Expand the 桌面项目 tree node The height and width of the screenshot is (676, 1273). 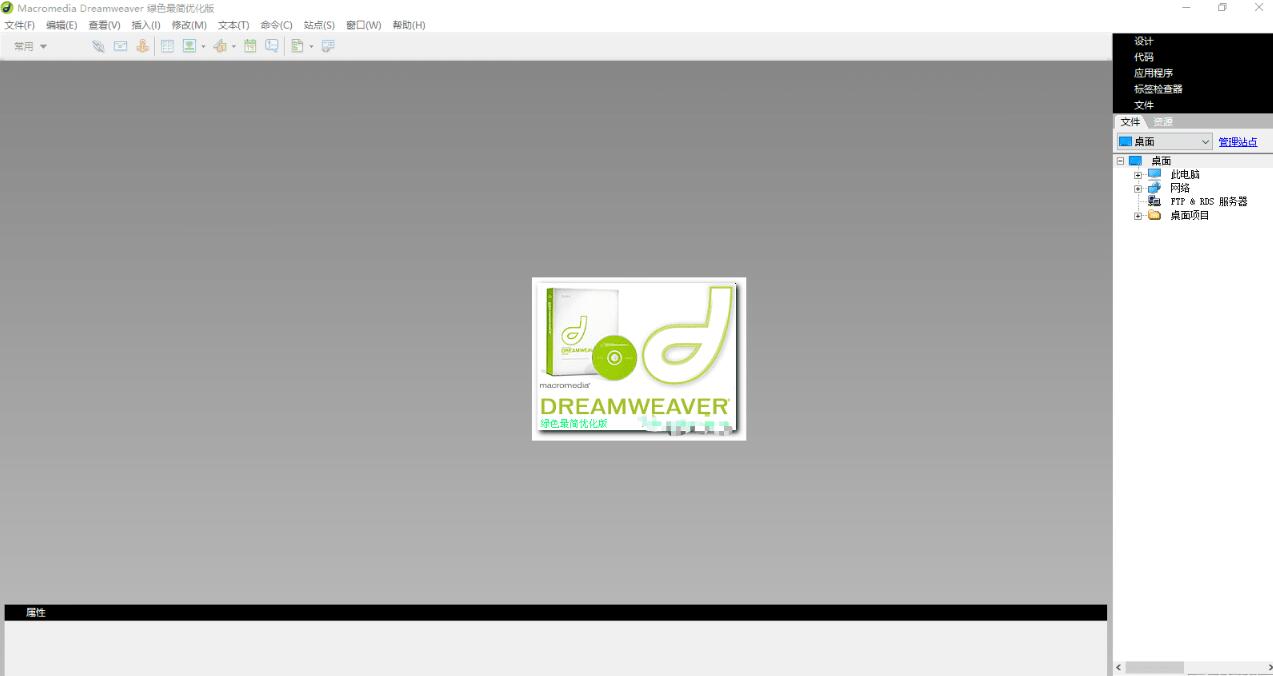pos(1138,216)
